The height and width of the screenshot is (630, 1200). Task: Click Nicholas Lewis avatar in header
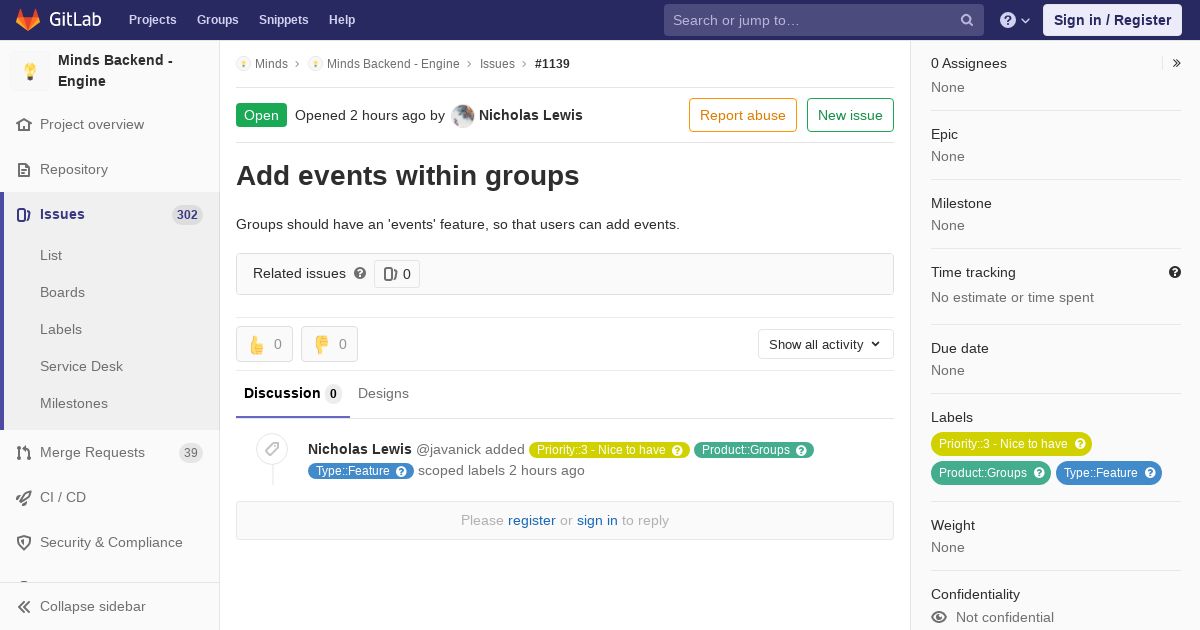[x=463, y=116]
